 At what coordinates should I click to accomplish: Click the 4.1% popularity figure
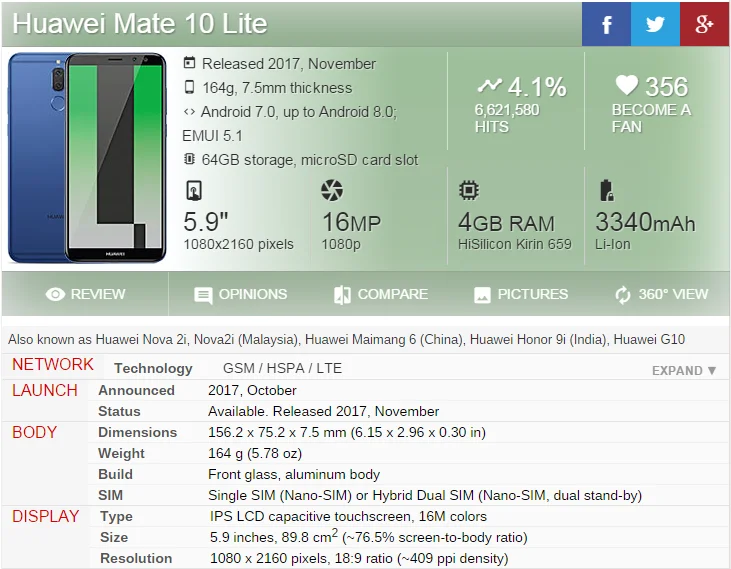[537, 87]
